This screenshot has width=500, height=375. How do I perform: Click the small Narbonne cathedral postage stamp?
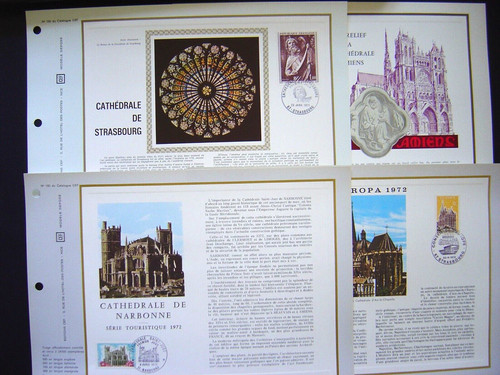[x=116, y=355]
